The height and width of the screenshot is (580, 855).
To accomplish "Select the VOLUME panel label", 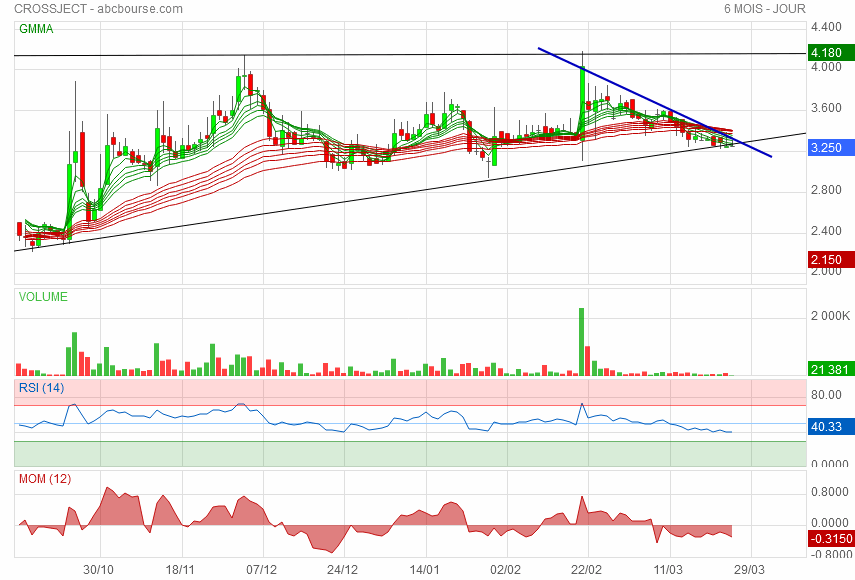I will [x=43, y=297].
